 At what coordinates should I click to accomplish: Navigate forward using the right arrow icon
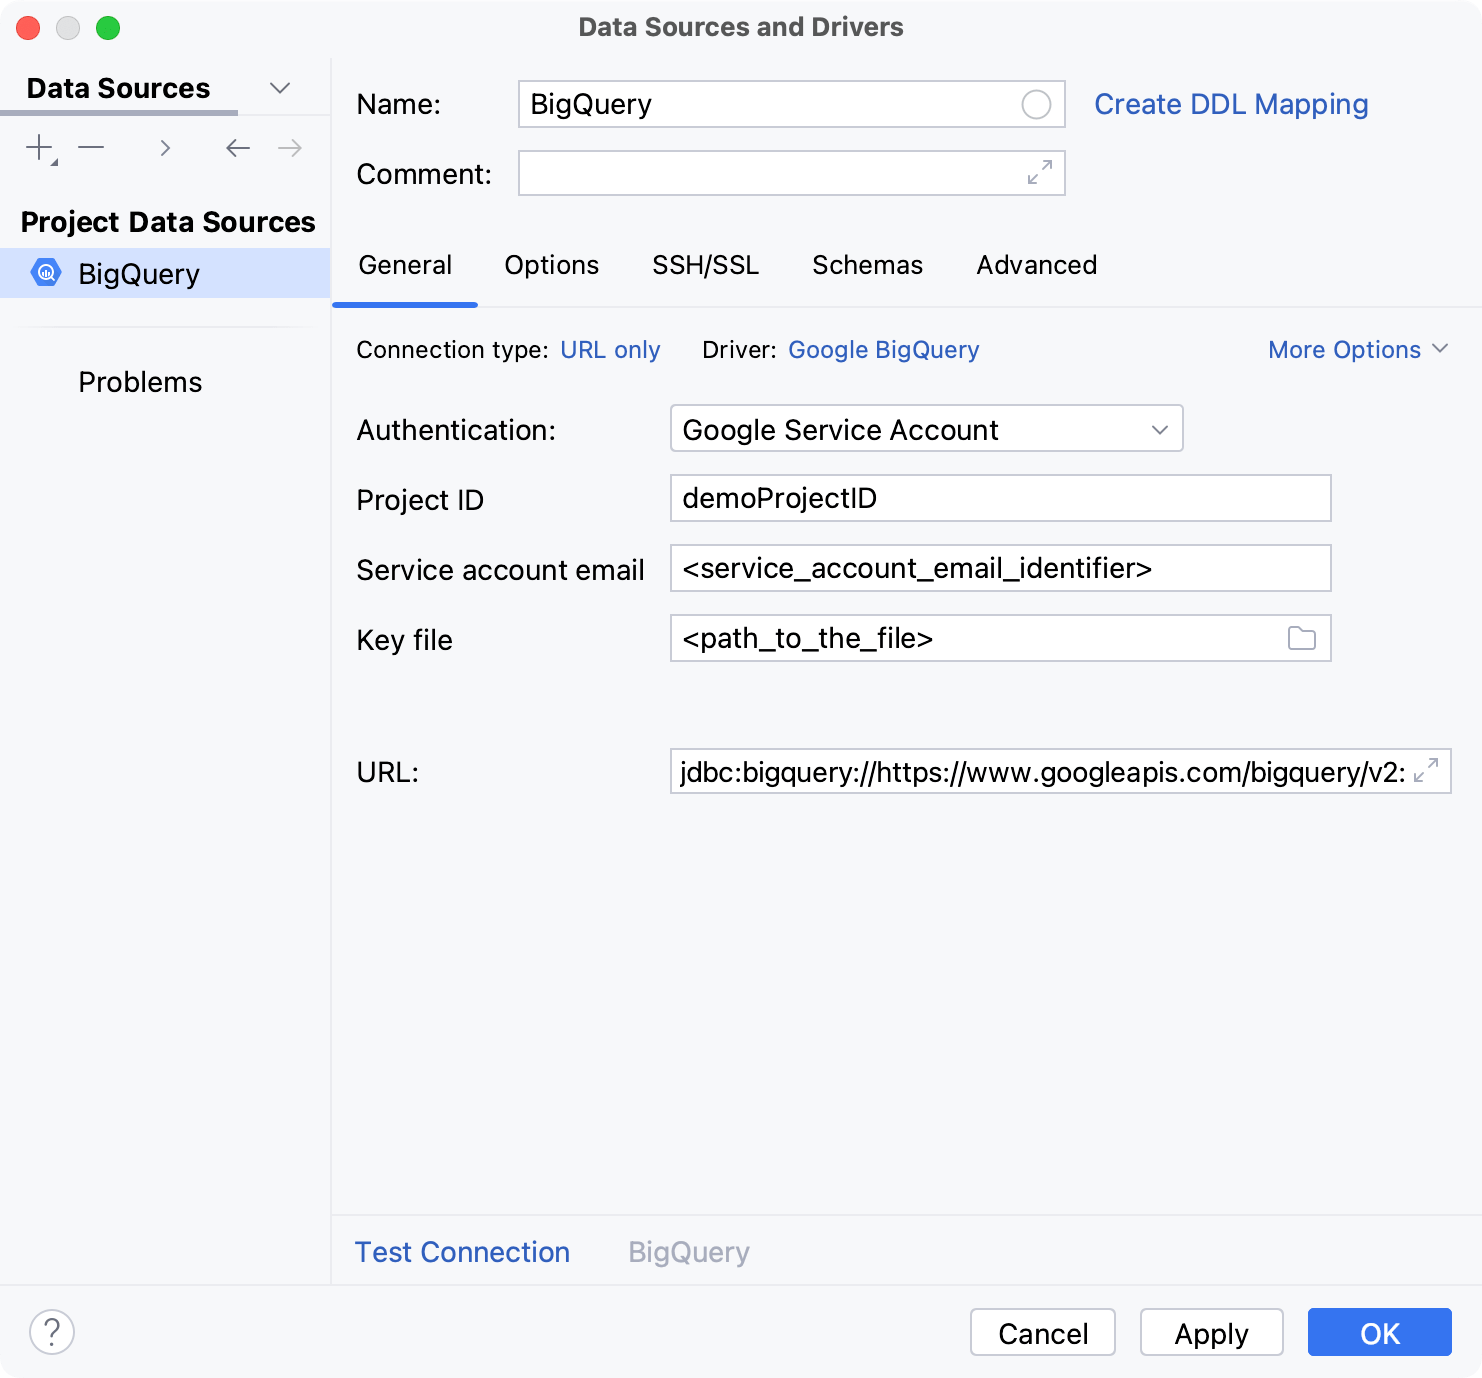point(290,147)
